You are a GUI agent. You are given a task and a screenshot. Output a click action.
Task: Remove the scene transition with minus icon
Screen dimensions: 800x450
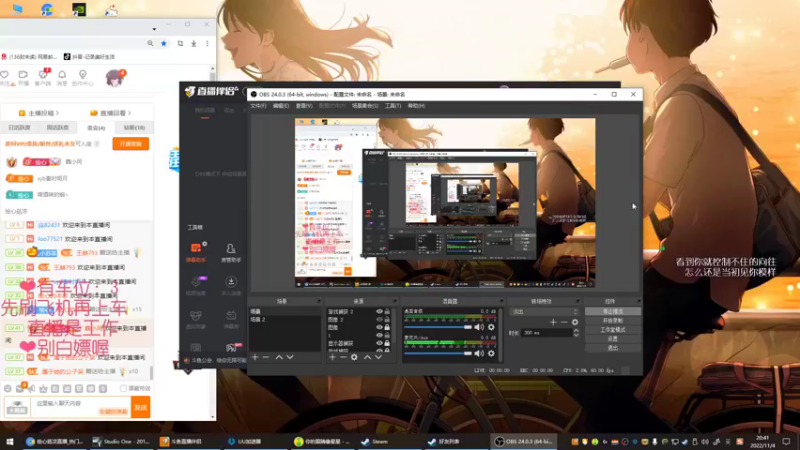tap(564, 322)
